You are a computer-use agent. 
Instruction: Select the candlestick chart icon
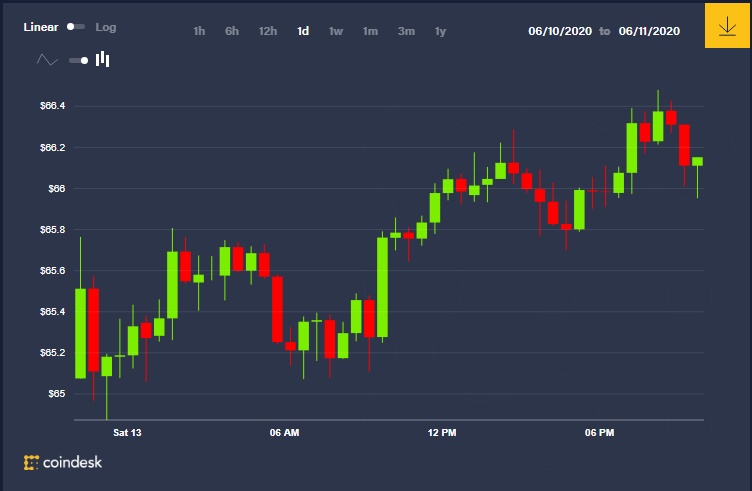(x=103, y=59)
